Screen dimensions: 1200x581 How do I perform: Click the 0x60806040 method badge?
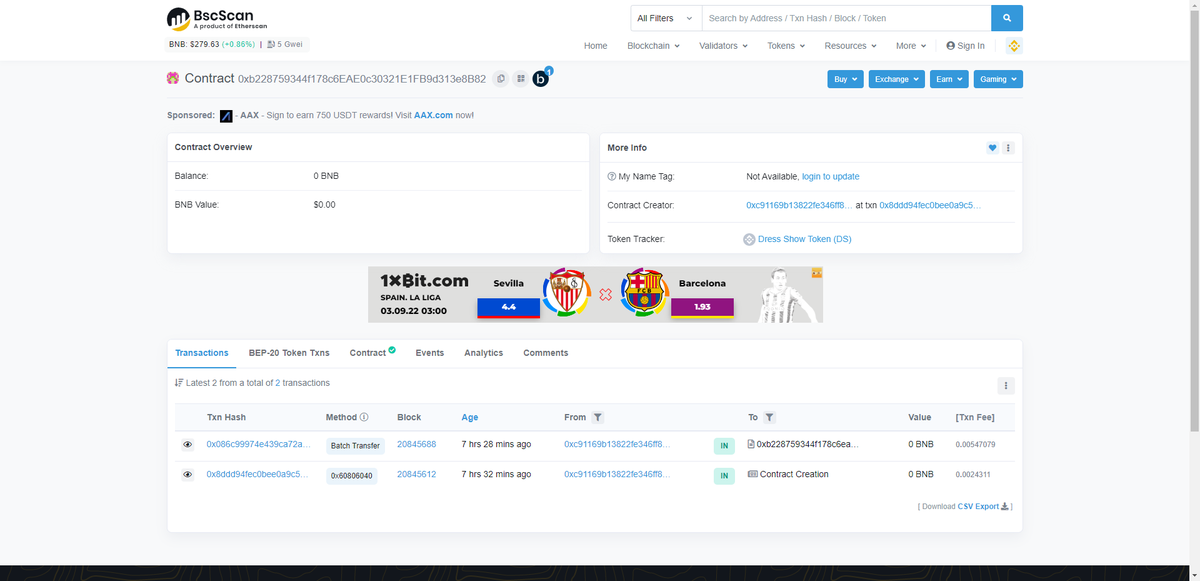[x=351, y=476]
